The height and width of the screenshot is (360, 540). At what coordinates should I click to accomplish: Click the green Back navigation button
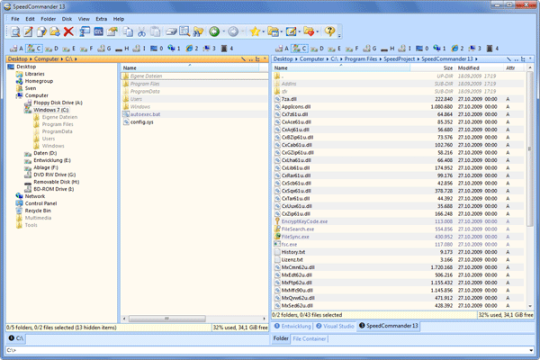click(214, 32)
